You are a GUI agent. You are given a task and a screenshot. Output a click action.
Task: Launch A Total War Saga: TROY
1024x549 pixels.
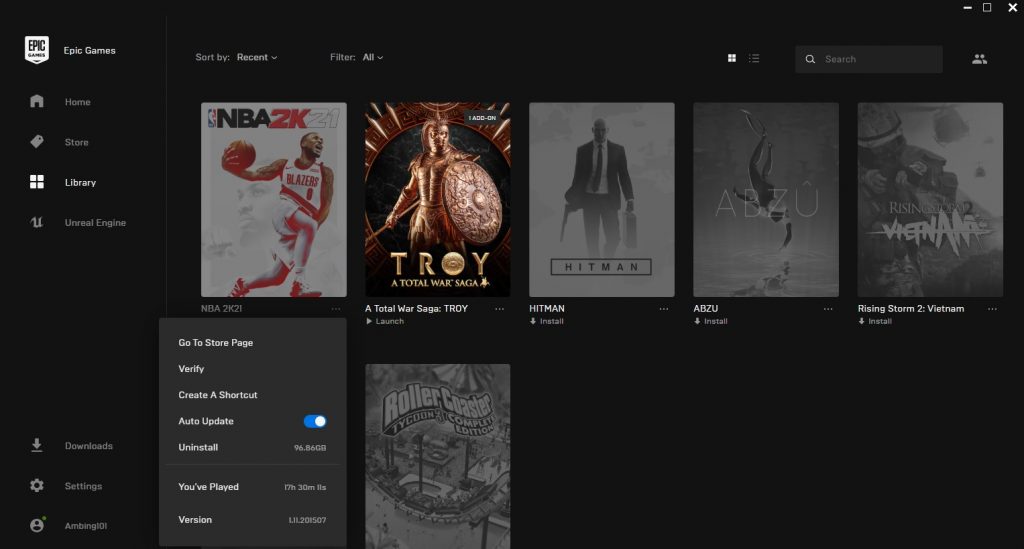coord(385,321)
